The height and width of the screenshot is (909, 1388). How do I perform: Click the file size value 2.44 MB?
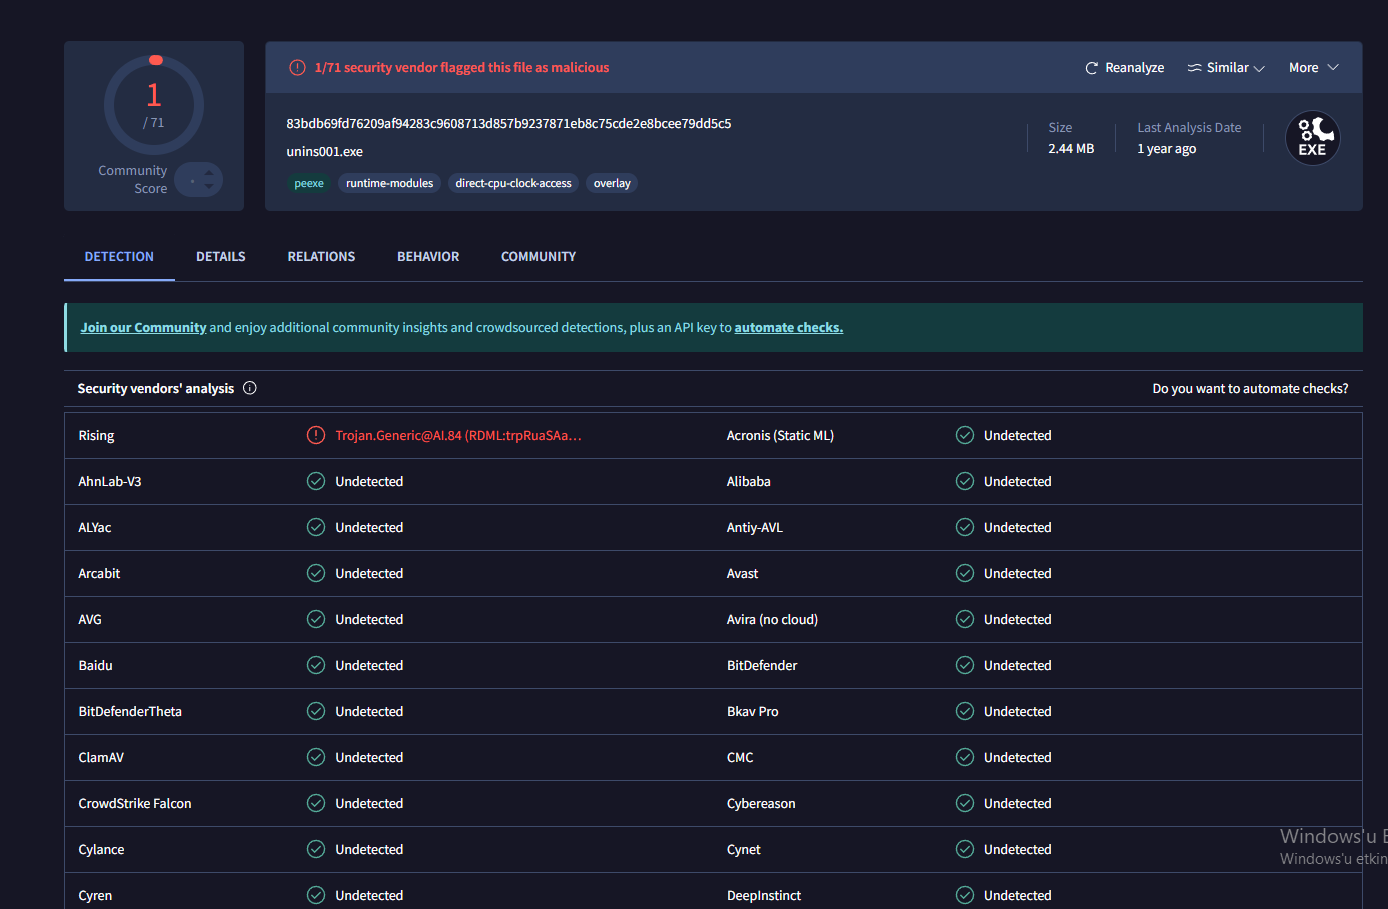[1071, 149]
